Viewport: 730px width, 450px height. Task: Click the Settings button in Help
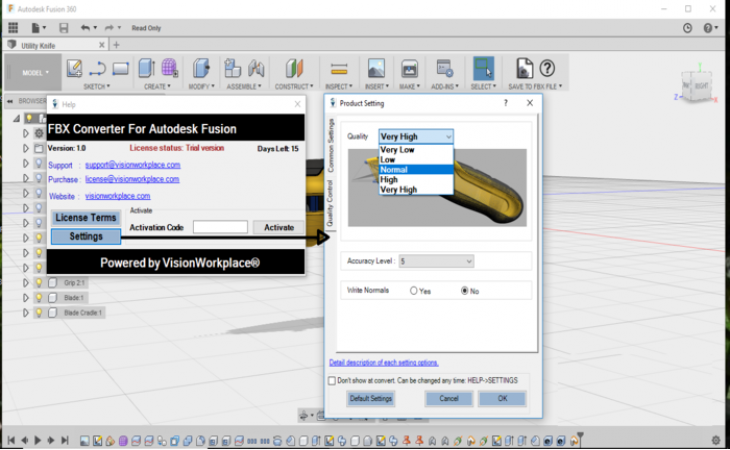(86, 236)
